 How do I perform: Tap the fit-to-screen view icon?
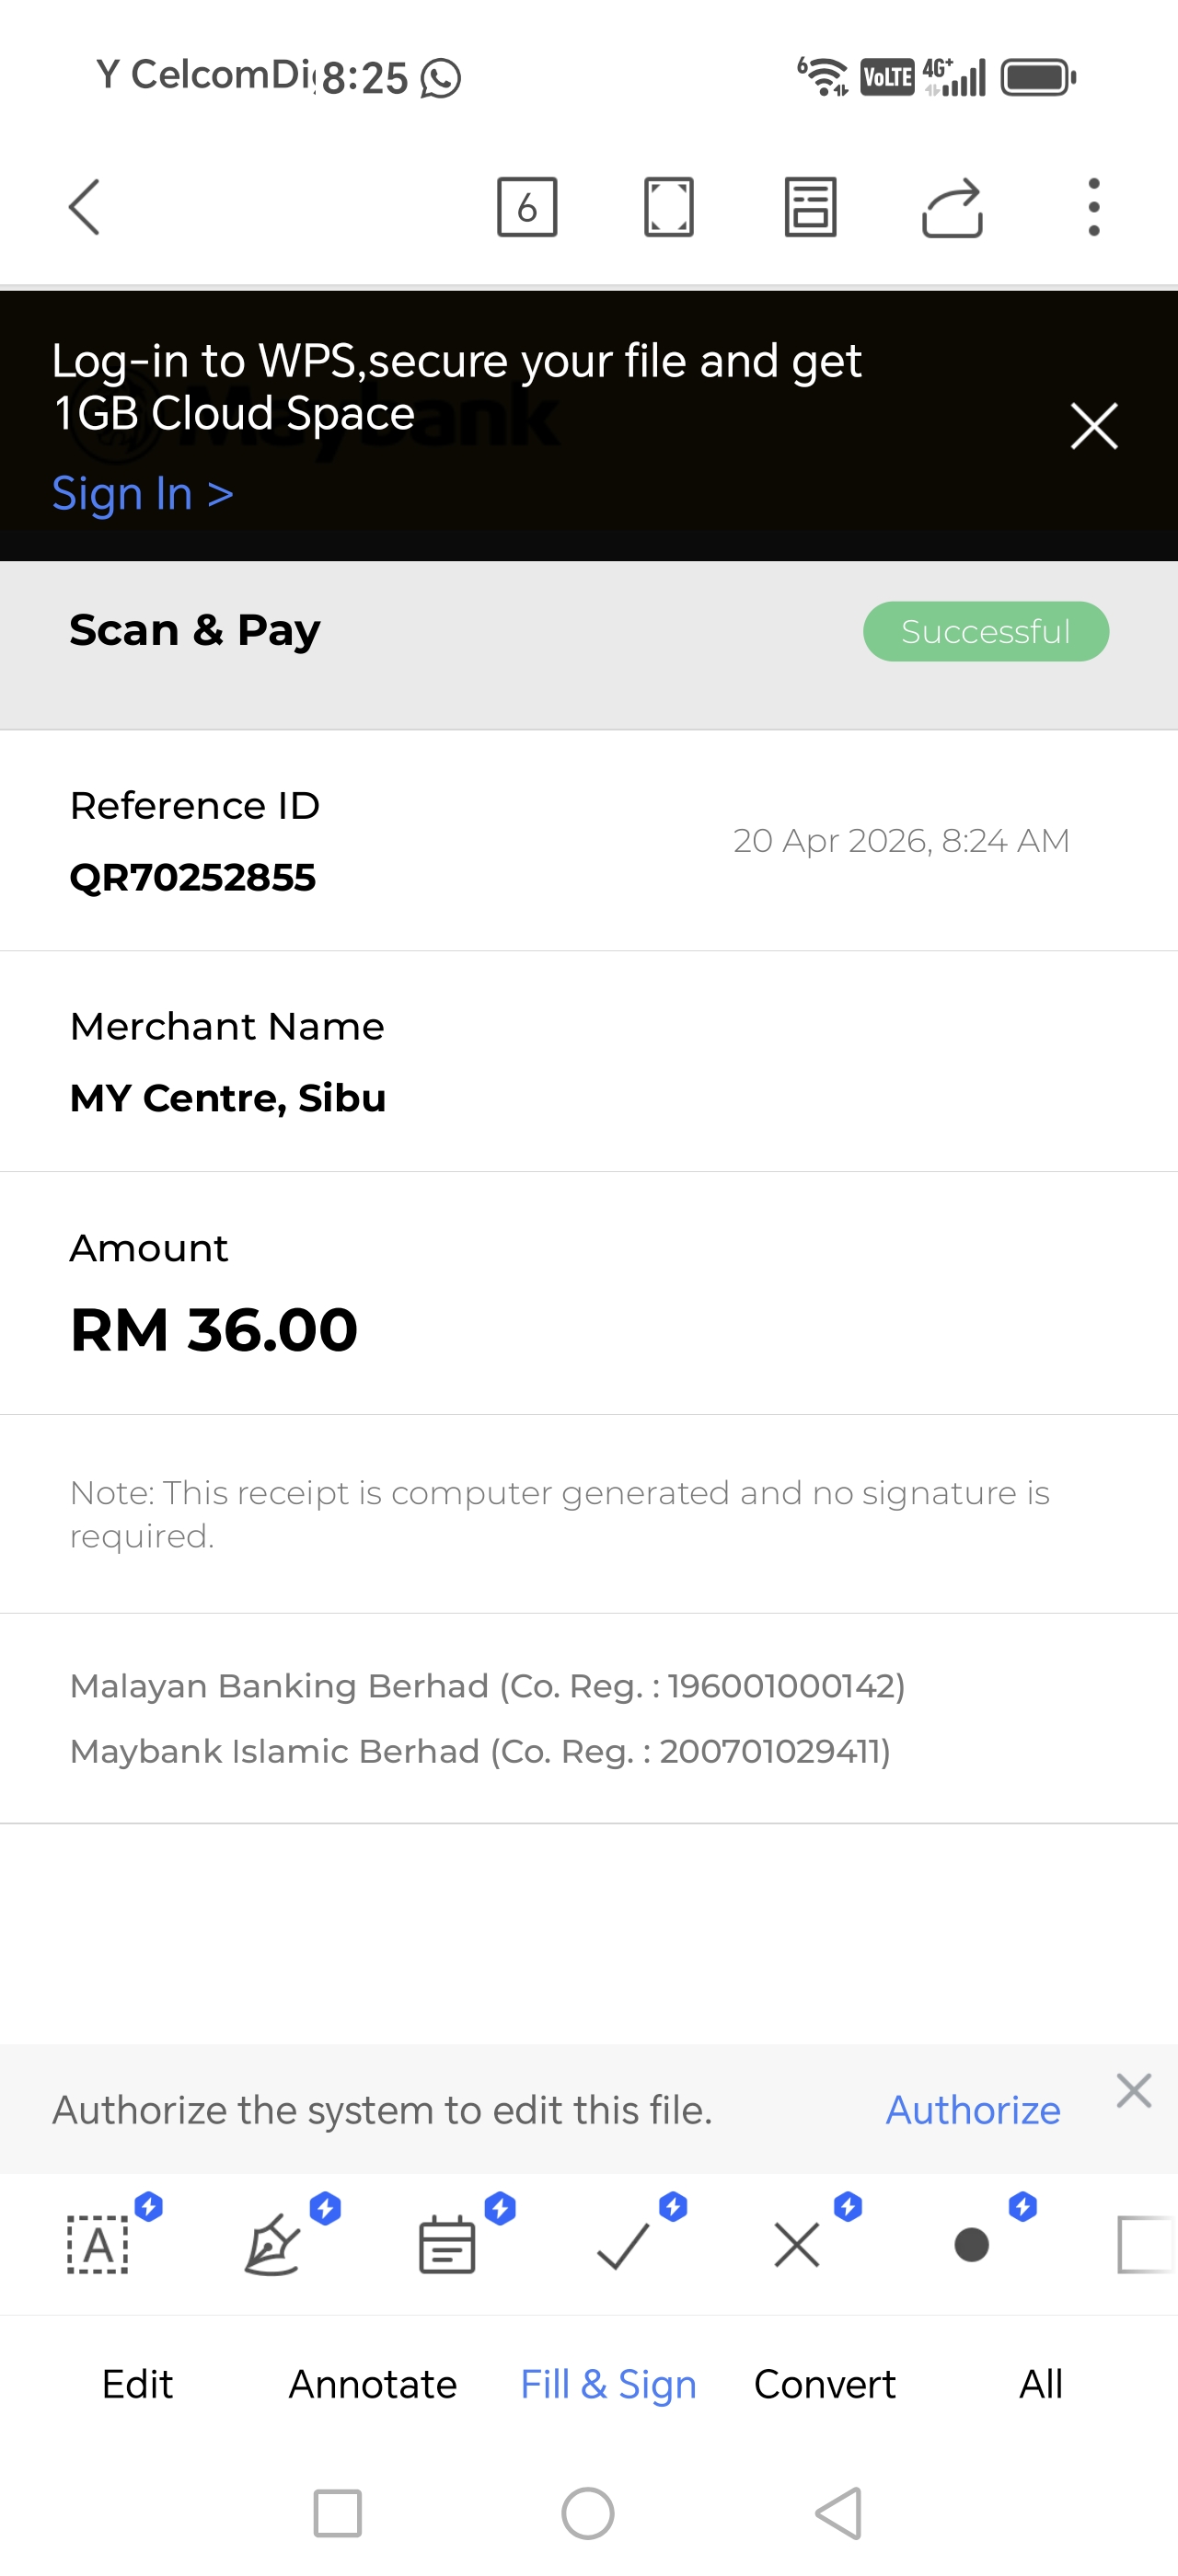(668, 207)
